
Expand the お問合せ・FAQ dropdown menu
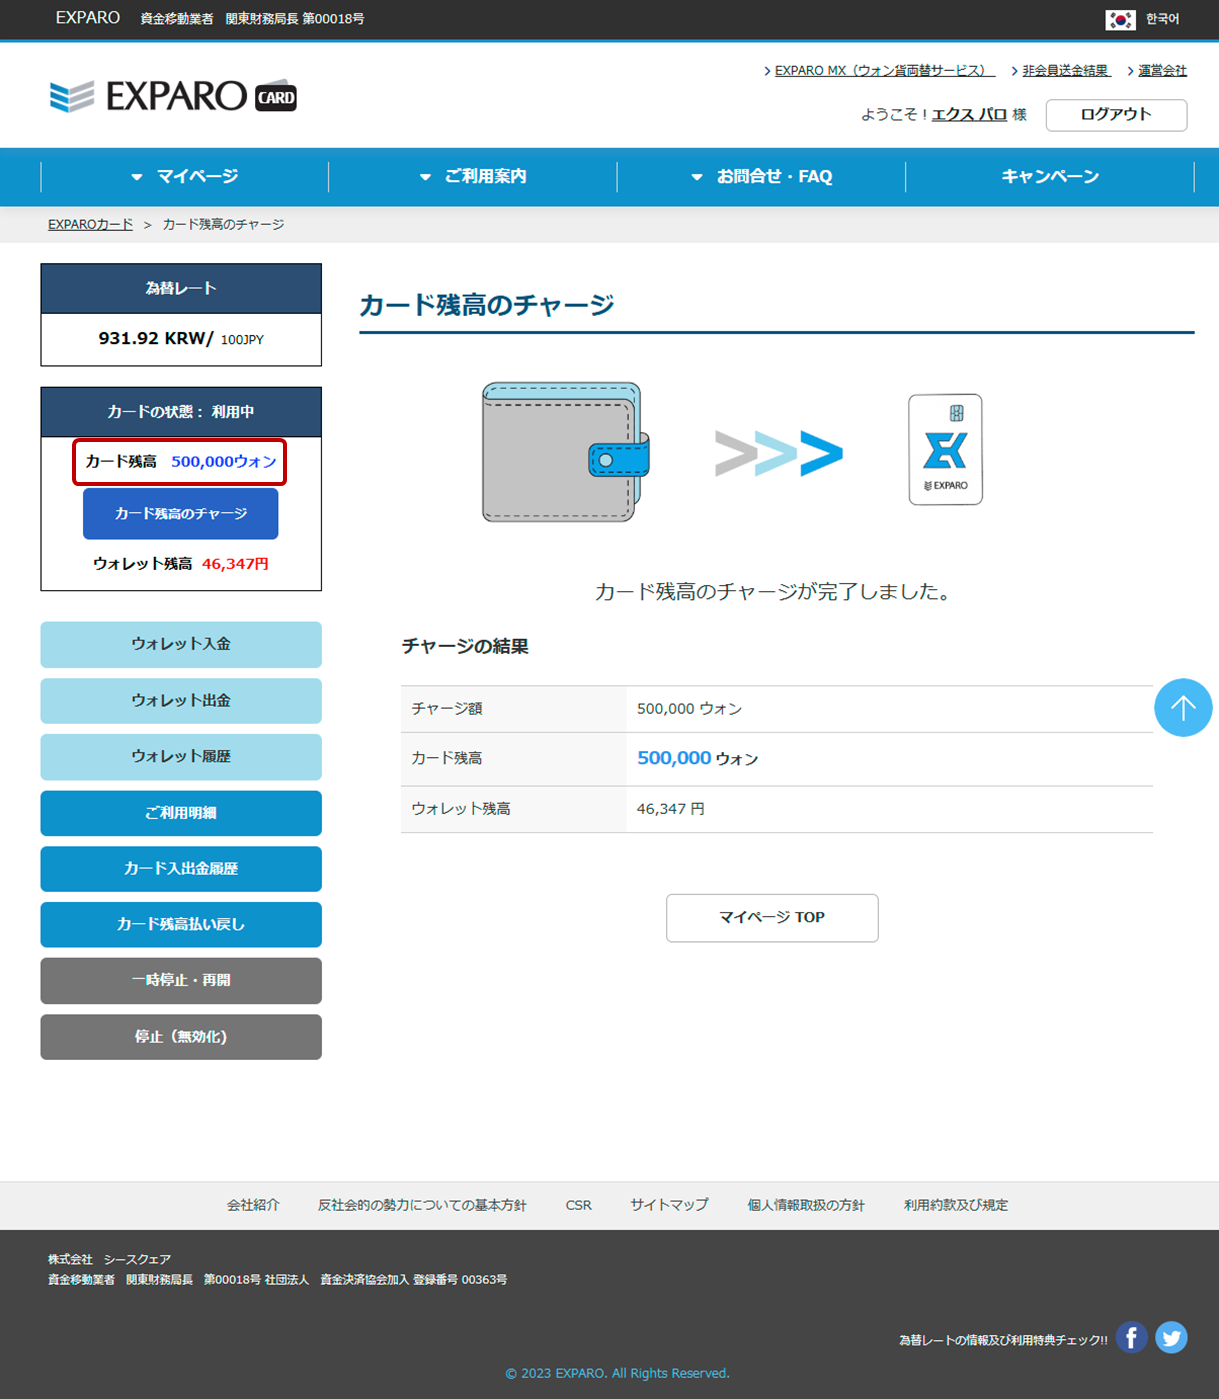tap(762, 177)
